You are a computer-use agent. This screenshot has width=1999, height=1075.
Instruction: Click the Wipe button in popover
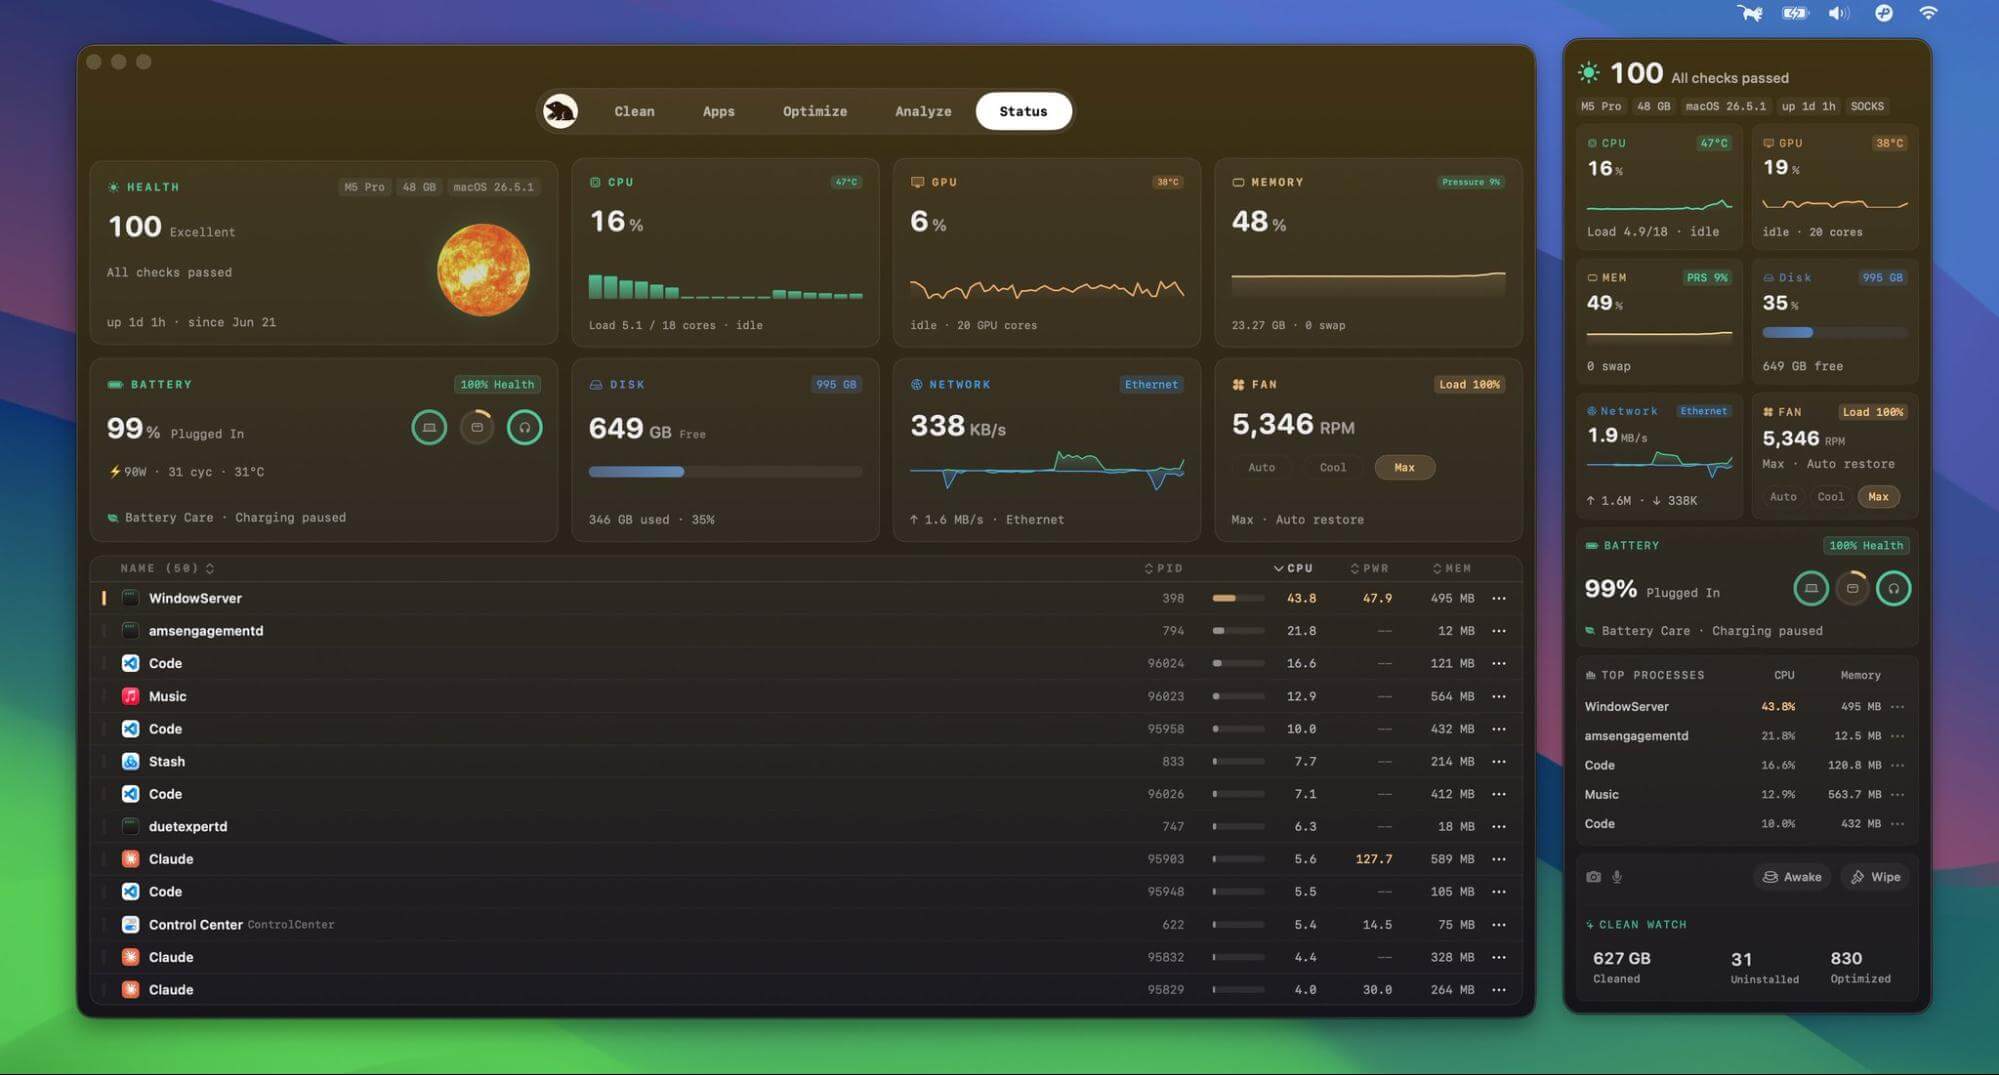click(x=1875, y=877)
